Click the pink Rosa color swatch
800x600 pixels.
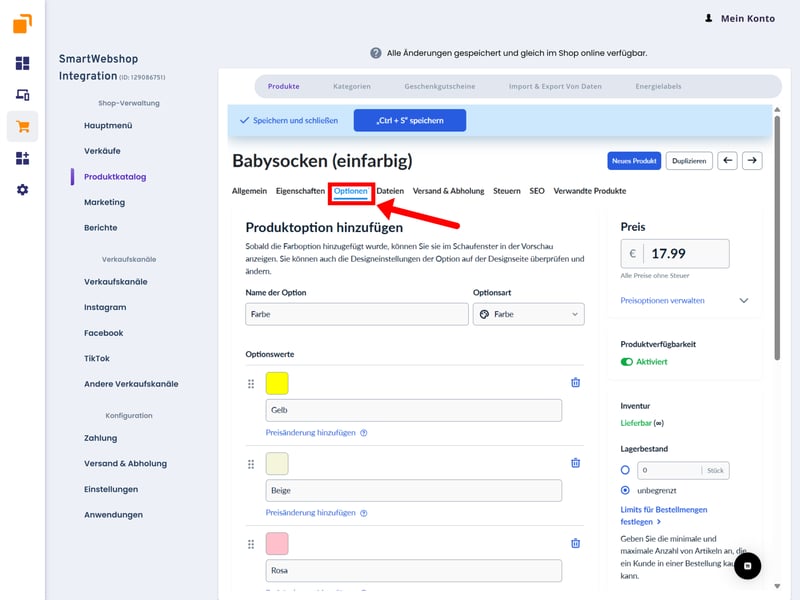click(277, 543)
